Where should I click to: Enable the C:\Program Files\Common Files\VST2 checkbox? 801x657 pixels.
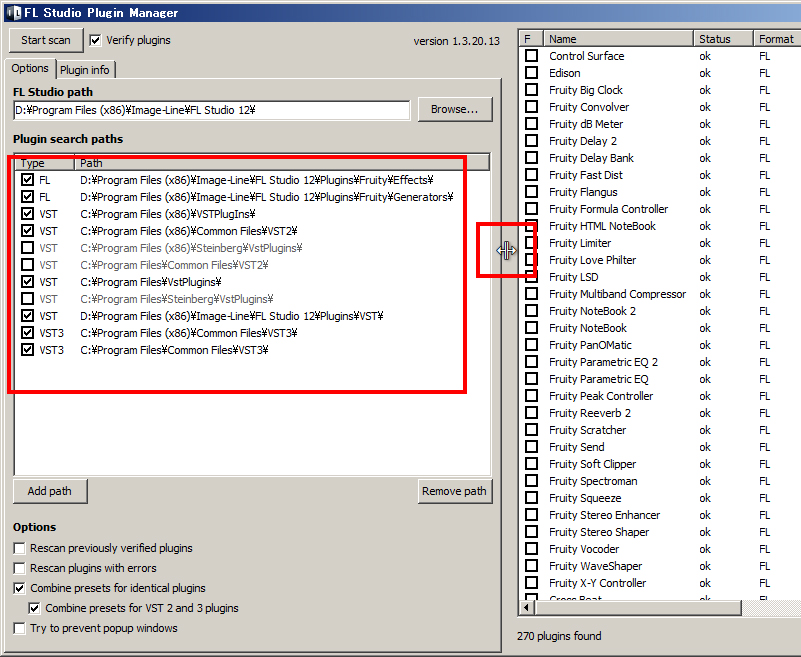point(28,265)
